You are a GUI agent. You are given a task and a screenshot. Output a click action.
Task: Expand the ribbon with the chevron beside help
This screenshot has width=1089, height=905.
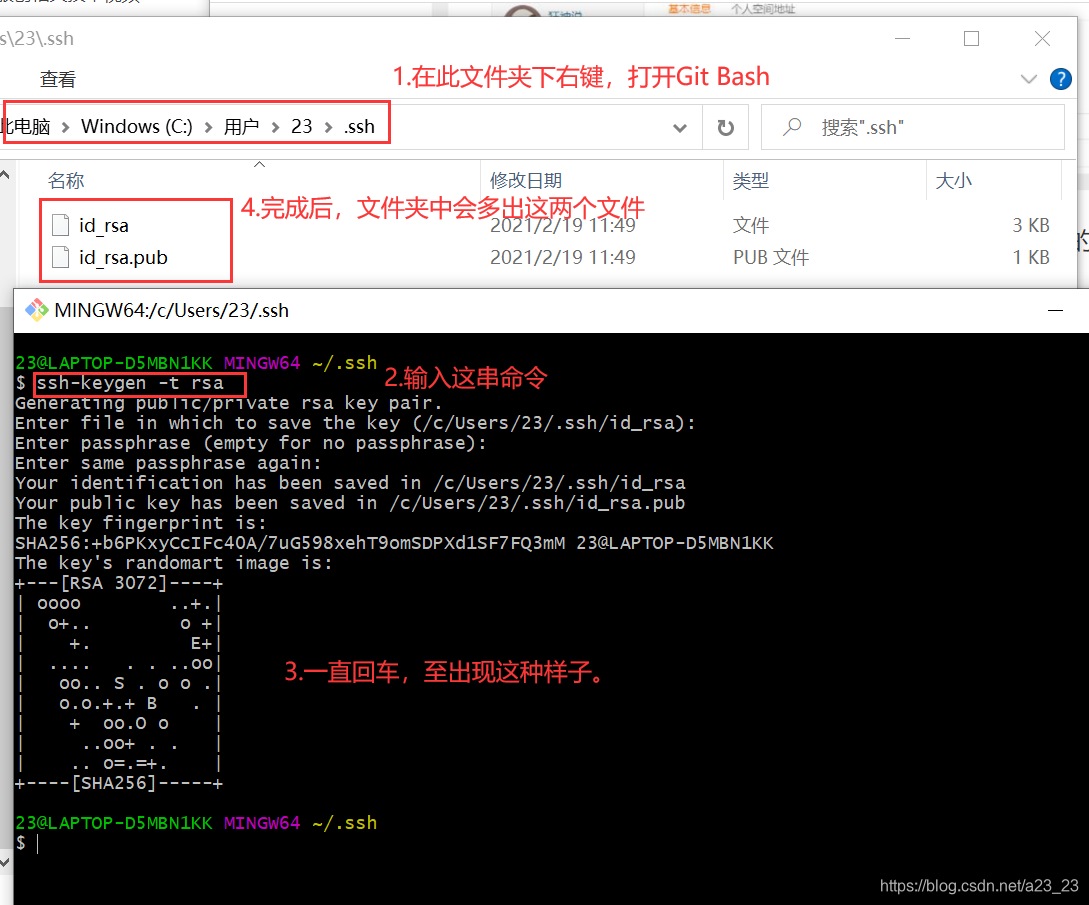[x=1029, y=79]
